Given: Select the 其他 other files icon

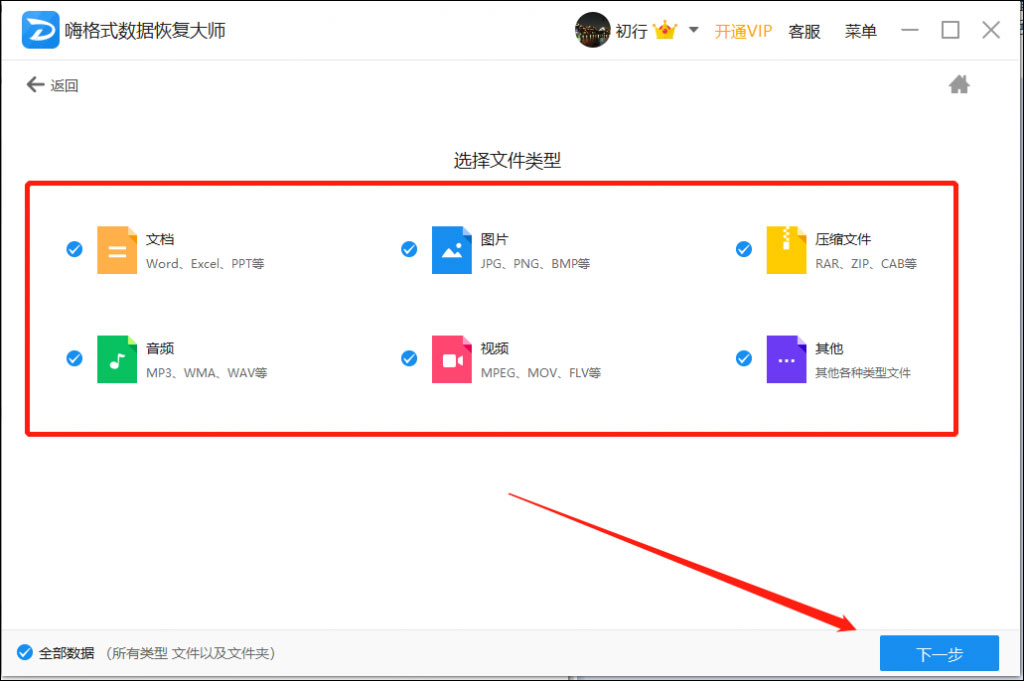Looking at the screenshot, I should (x=787, y=361).
